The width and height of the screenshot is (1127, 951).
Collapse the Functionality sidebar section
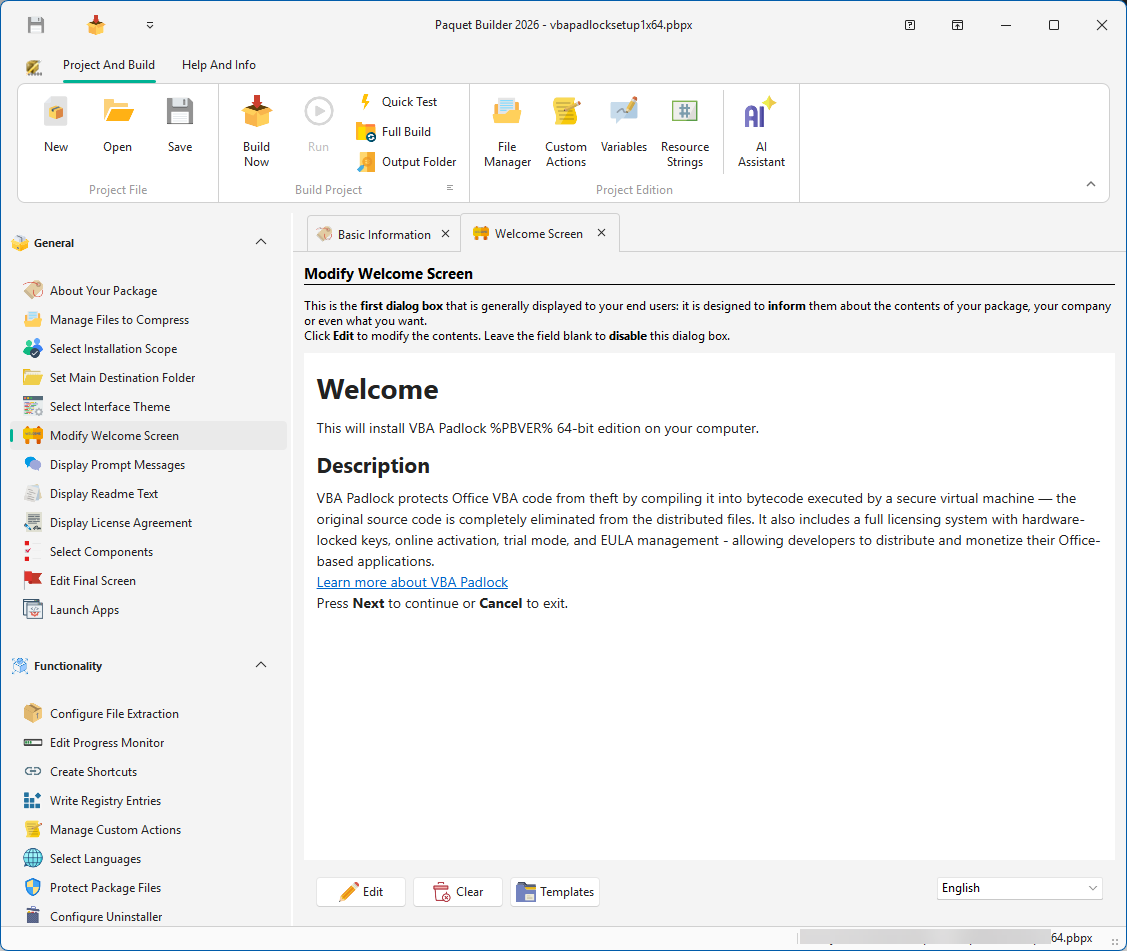[261, 665]
